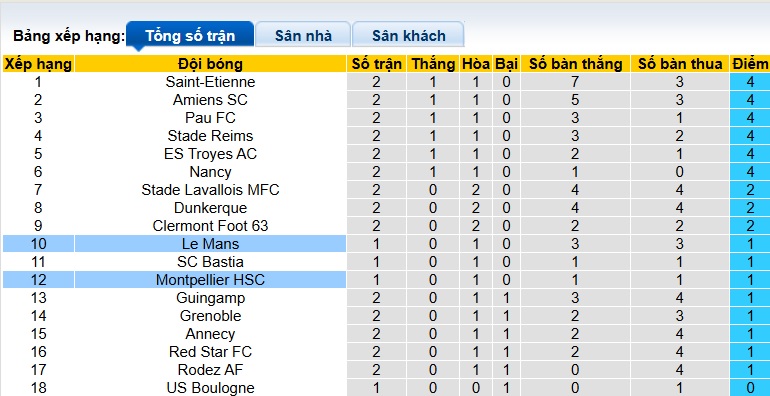Open the Amiens SC team link
The width and height of the screenshot is (770, 396).
pyautogui.click(x=210, y=100)
